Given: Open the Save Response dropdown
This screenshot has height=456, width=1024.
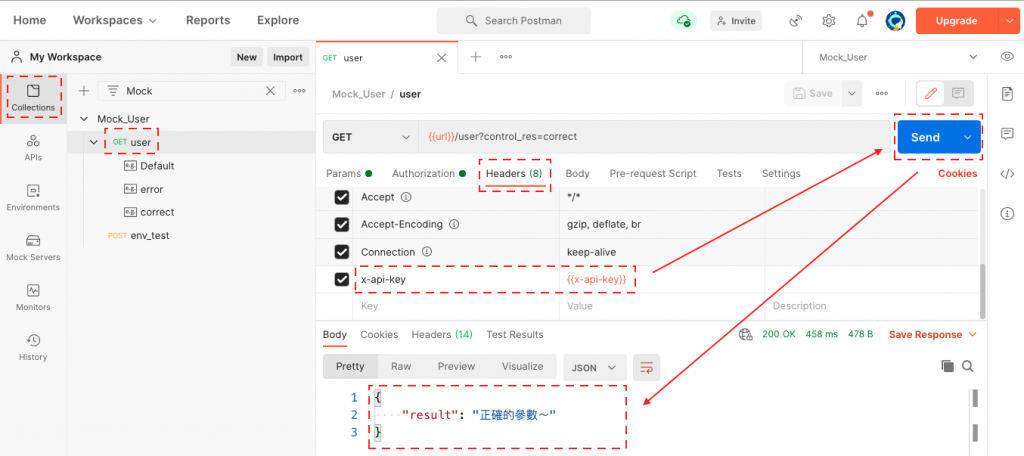Looking at the screenshot, I should [933, 334].
